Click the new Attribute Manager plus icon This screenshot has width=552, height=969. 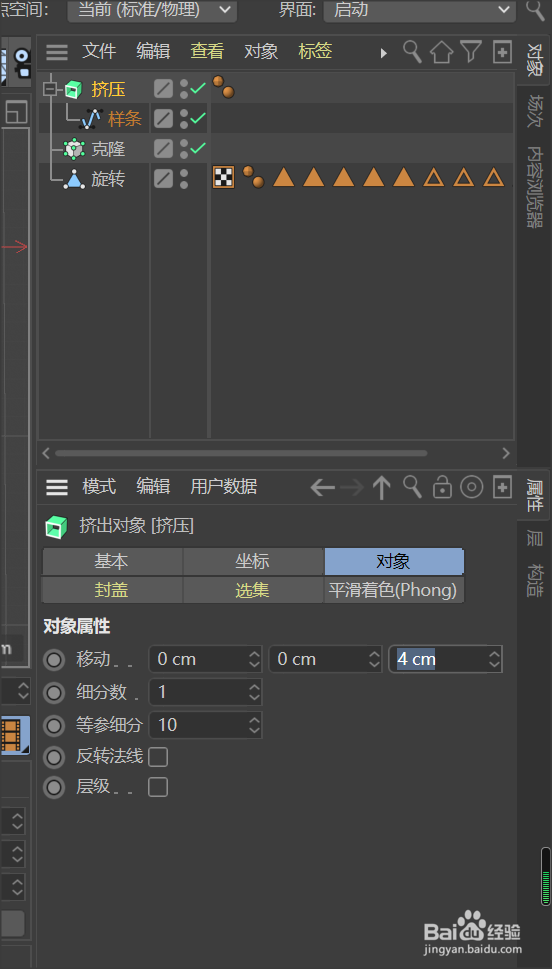click(x=502, y=488)
